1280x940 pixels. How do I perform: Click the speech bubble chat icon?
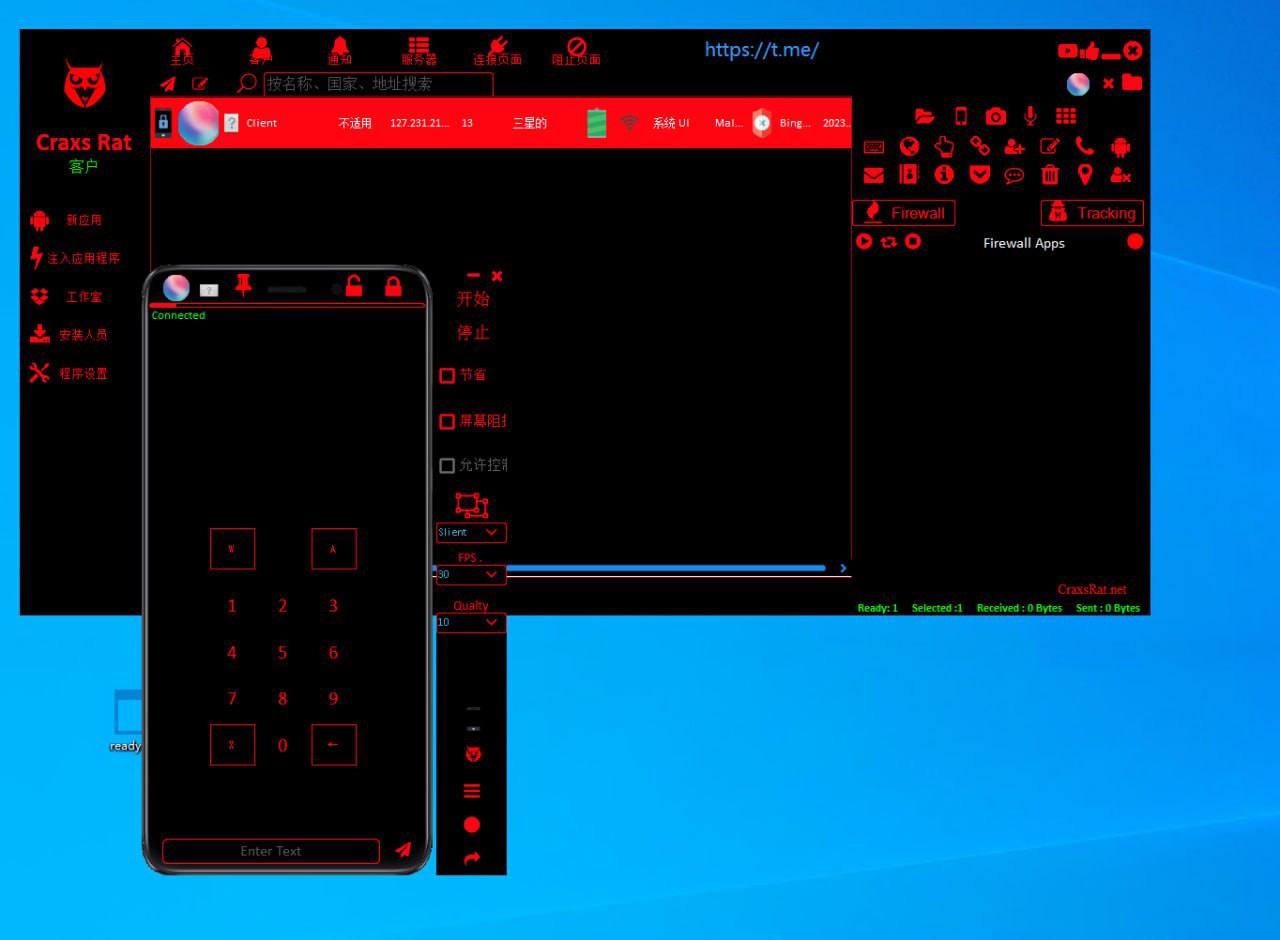click(x=1015, y=175)
